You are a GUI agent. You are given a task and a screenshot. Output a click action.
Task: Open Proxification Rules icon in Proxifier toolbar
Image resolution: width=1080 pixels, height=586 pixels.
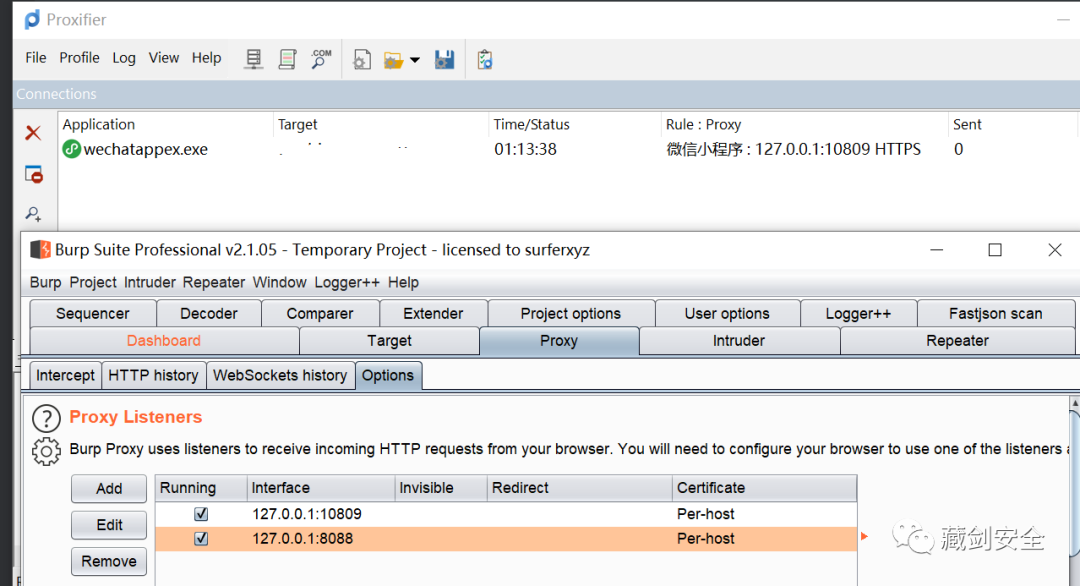(287, 60)
